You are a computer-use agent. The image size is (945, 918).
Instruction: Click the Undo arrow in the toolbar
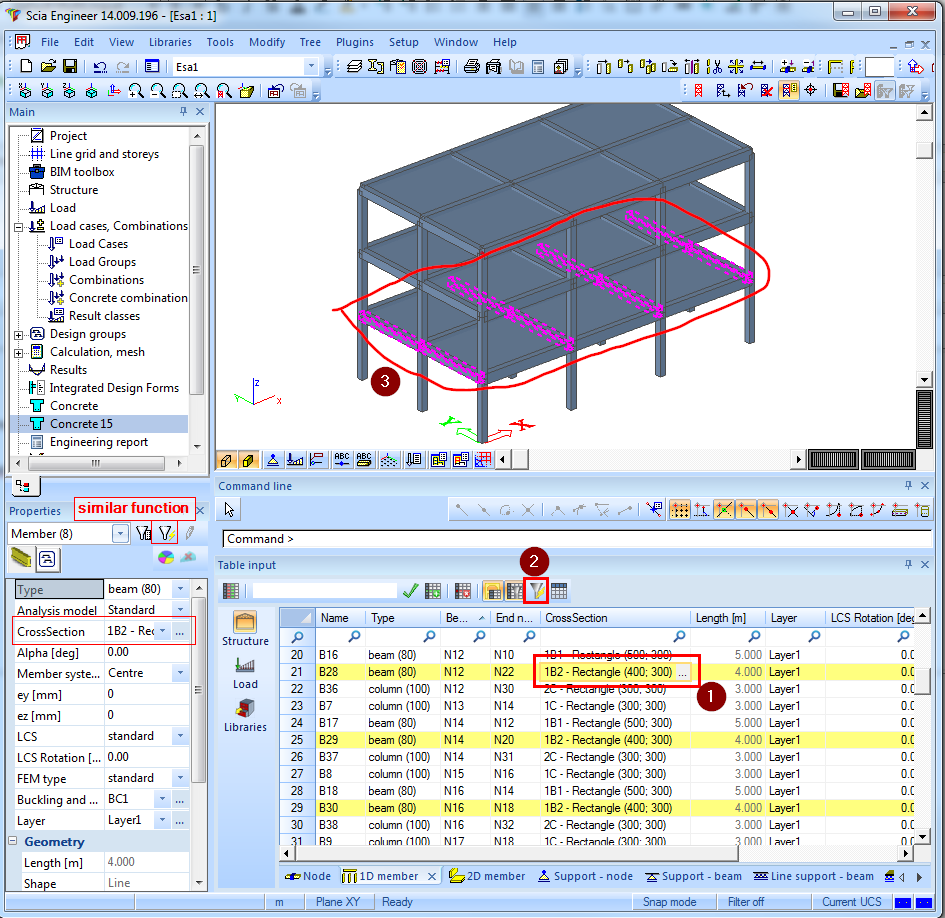[100, 66]
